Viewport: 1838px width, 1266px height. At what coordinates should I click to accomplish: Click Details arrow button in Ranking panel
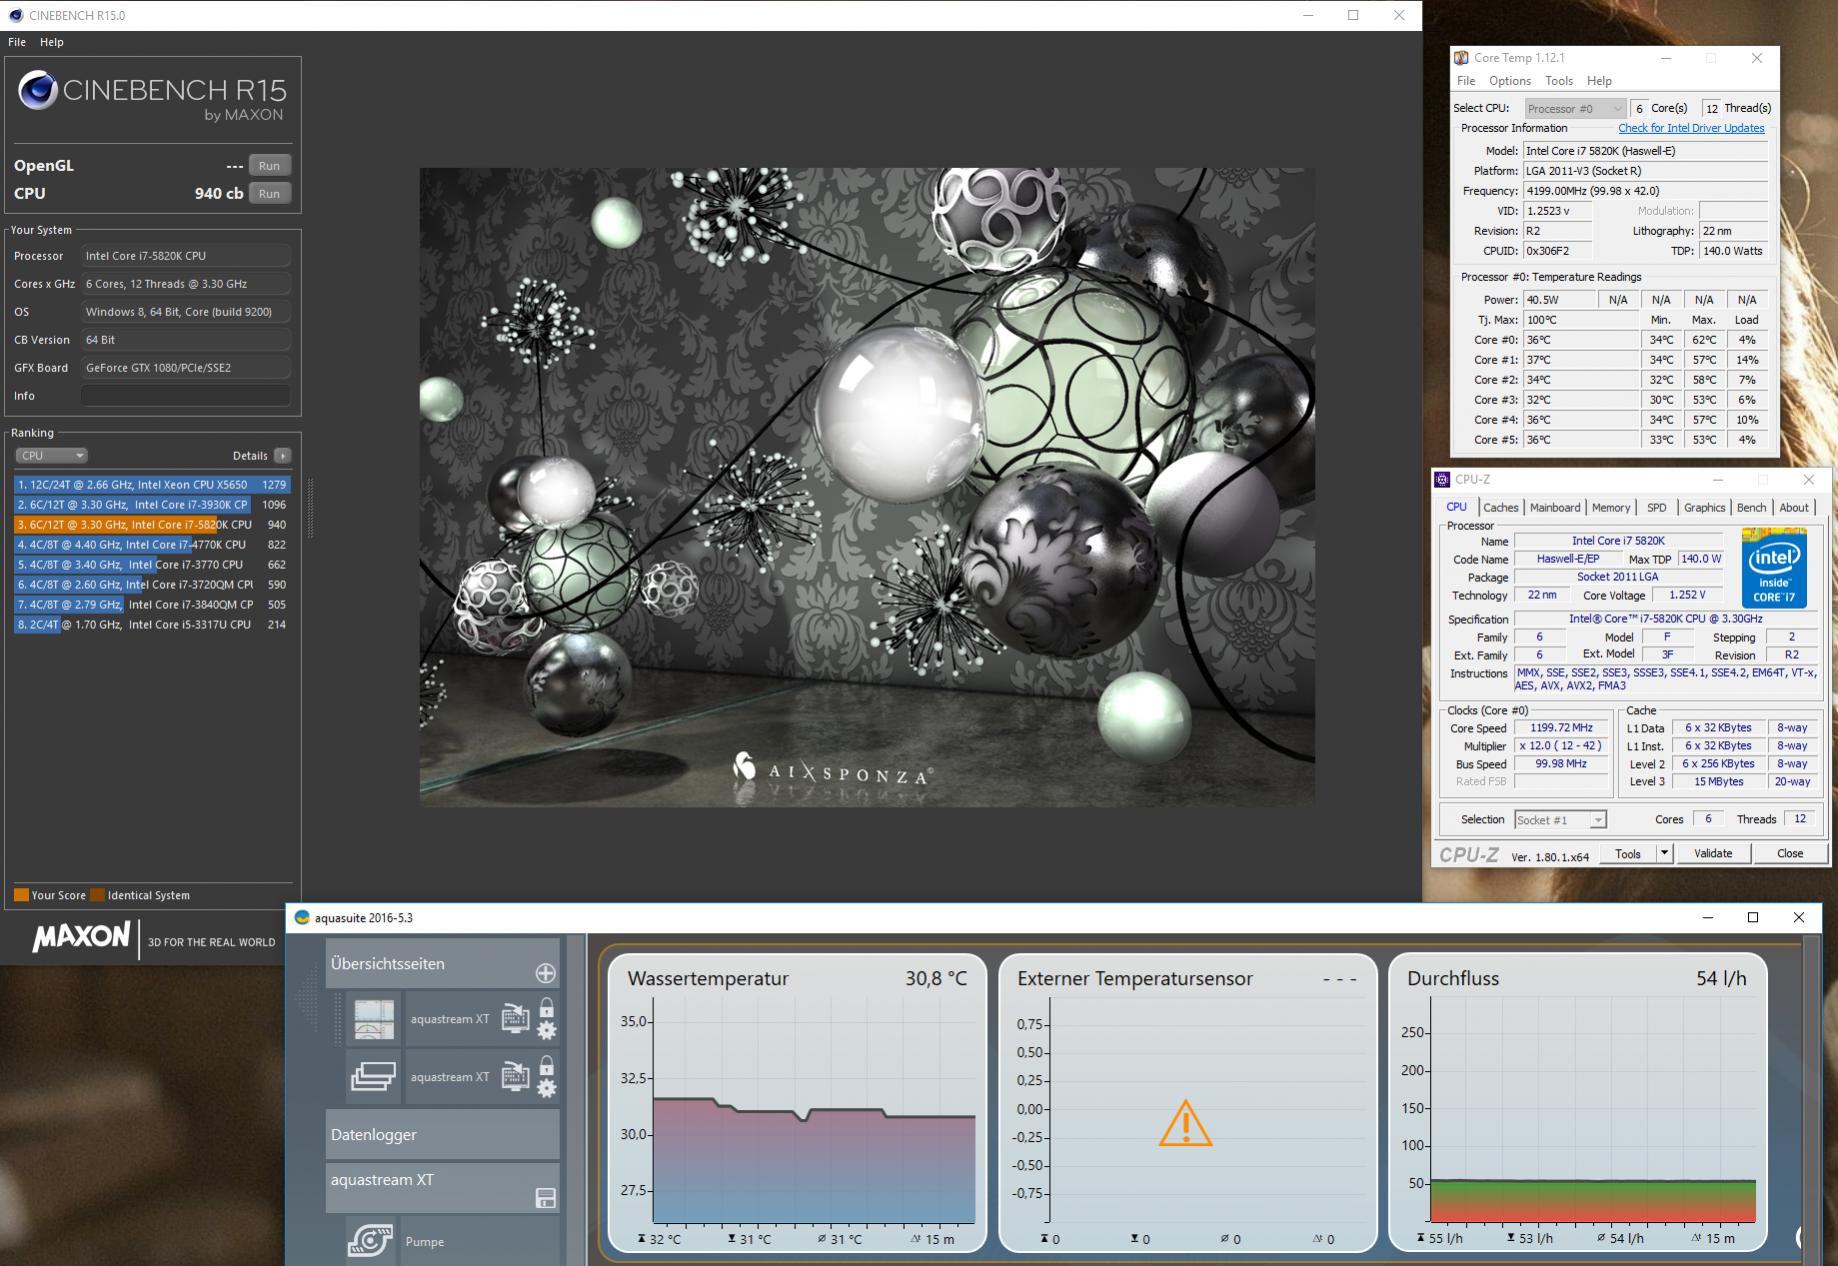[283, 455]
